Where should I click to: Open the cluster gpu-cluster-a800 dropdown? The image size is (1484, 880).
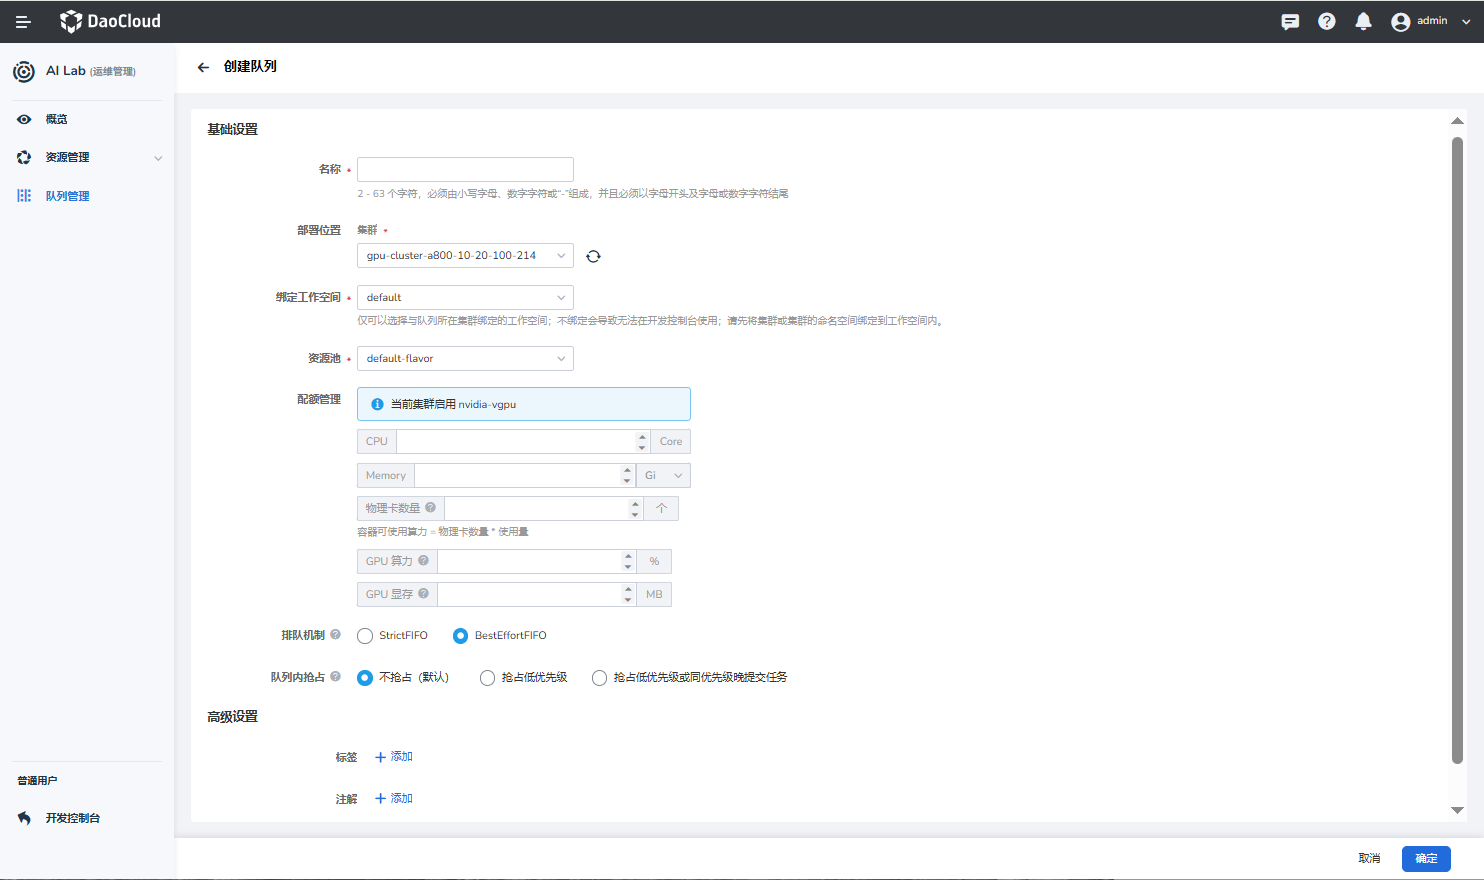465,256
